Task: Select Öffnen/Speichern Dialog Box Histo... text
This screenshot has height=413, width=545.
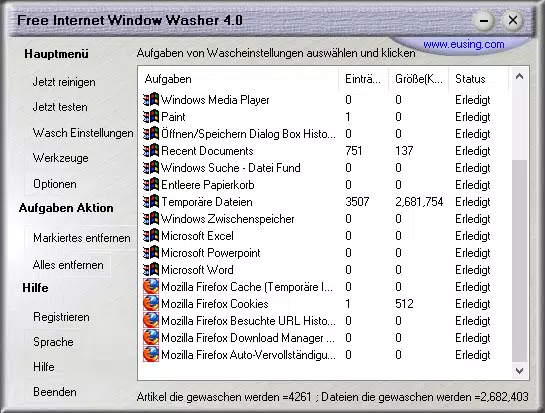Action: (249, 134)
